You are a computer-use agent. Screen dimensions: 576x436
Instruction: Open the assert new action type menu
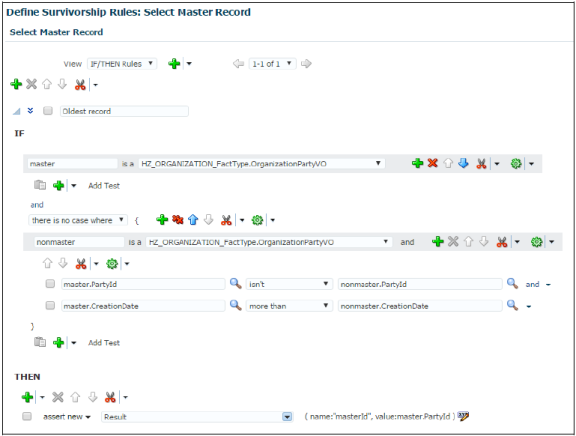67,417
